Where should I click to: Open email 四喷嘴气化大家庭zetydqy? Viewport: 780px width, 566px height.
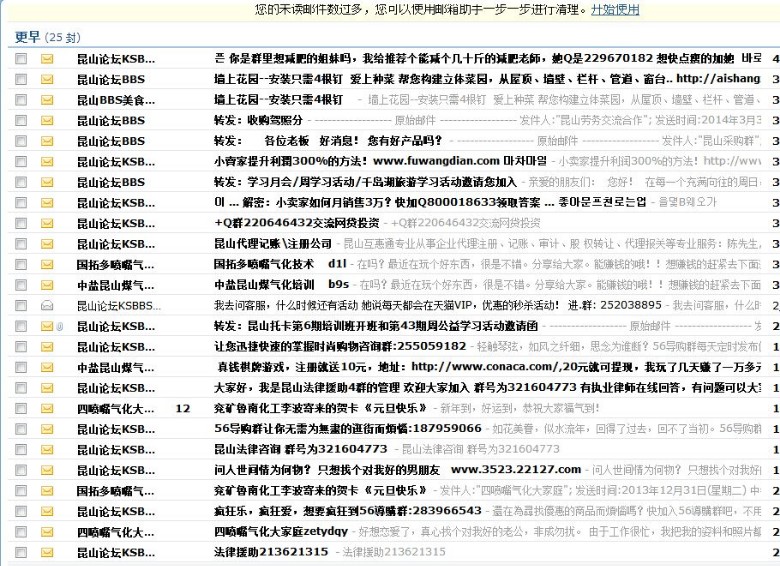click(281, 531)
